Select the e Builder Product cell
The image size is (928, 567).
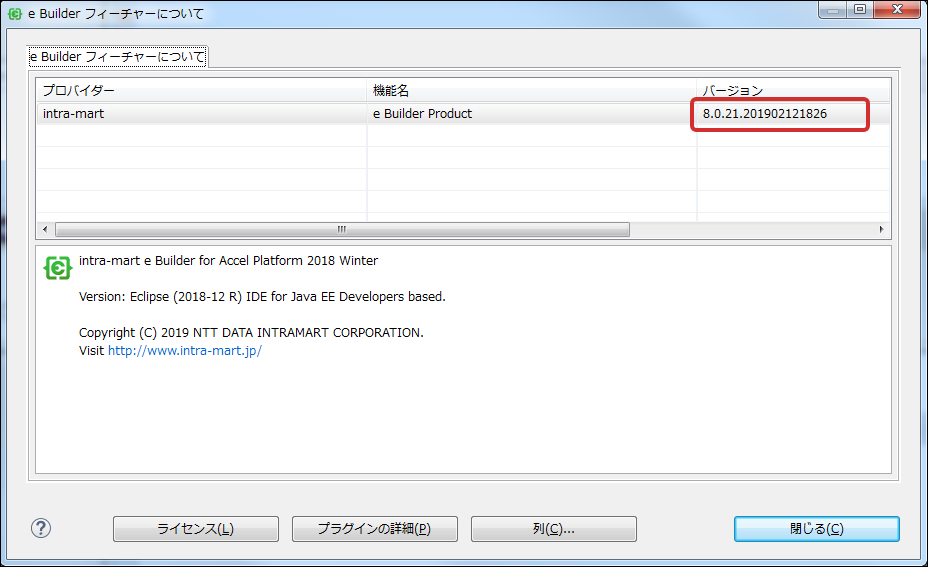point(531,114)
